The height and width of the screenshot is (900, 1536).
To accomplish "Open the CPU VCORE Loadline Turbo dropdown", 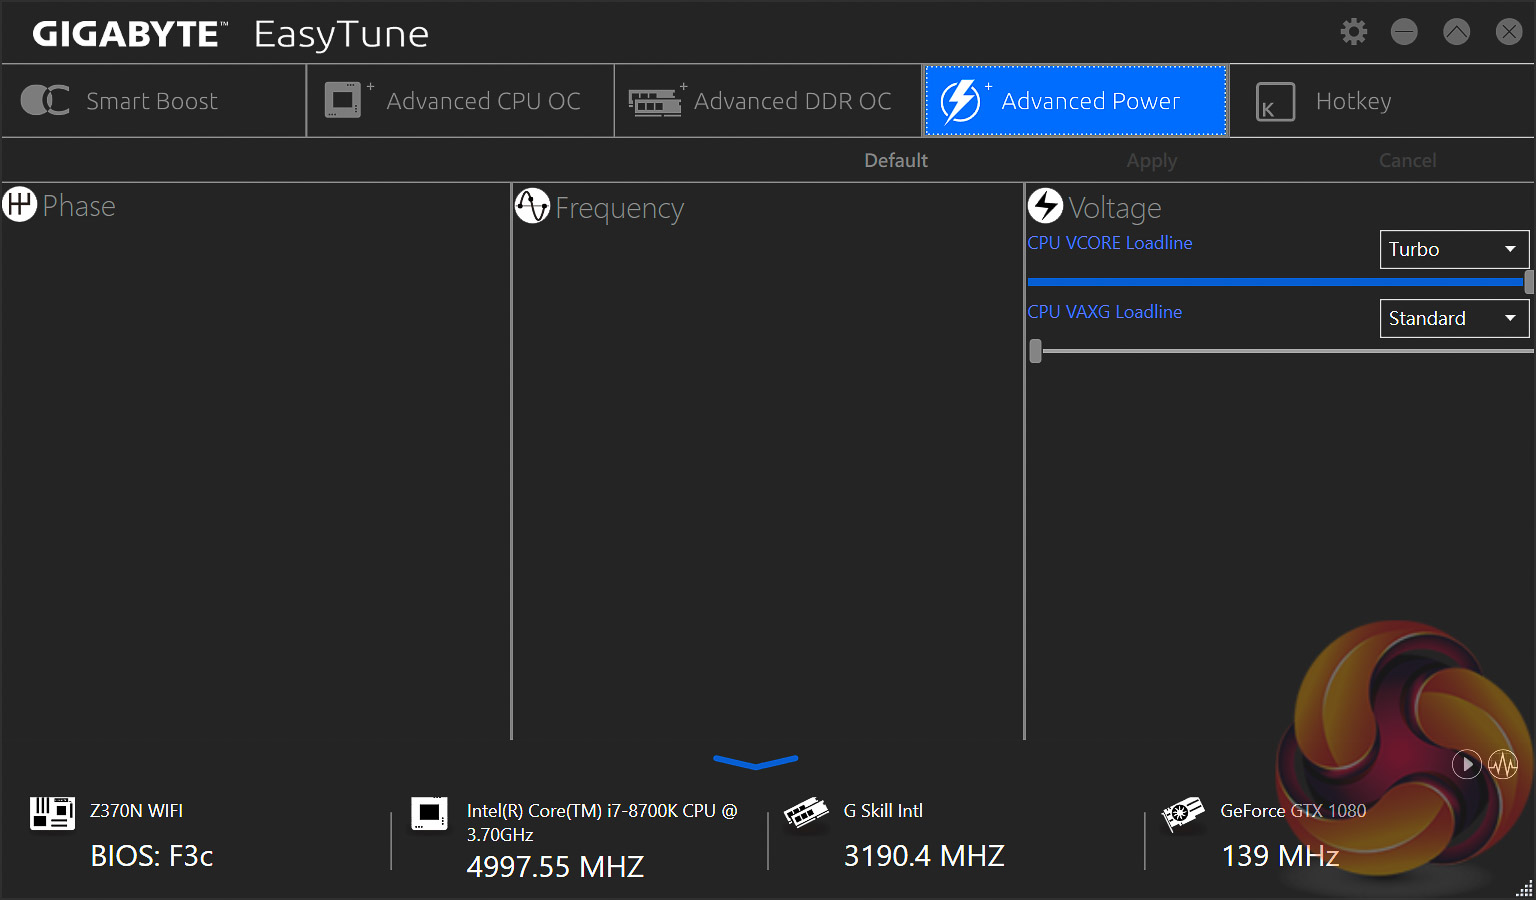I will pyautogui.click(x=1454, y=249).
